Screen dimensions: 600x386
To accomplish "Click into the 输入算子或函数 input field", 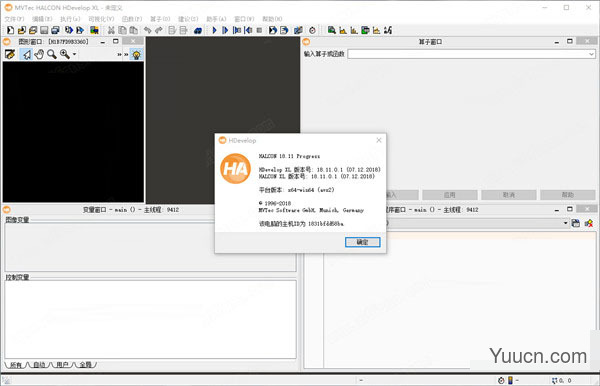I will 471,54.
